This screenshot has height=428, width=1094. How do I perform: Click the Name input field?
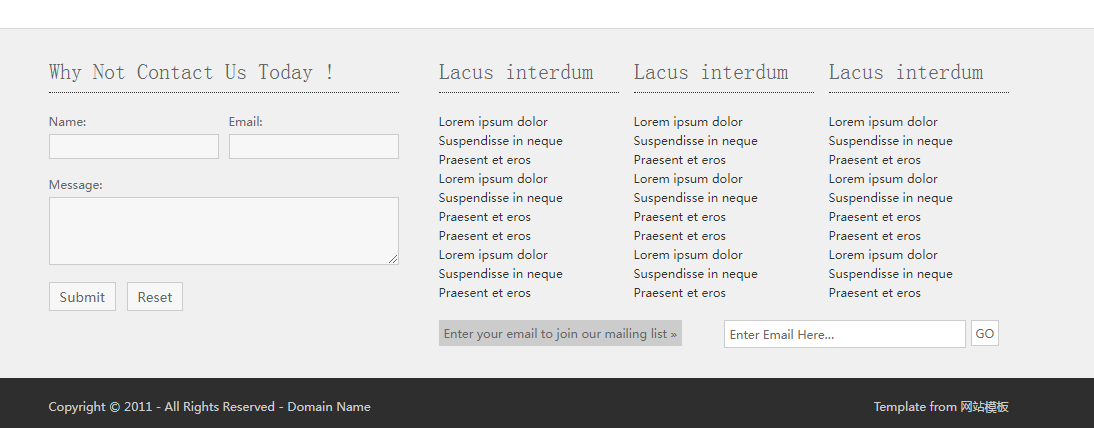[x=133, y=147]
